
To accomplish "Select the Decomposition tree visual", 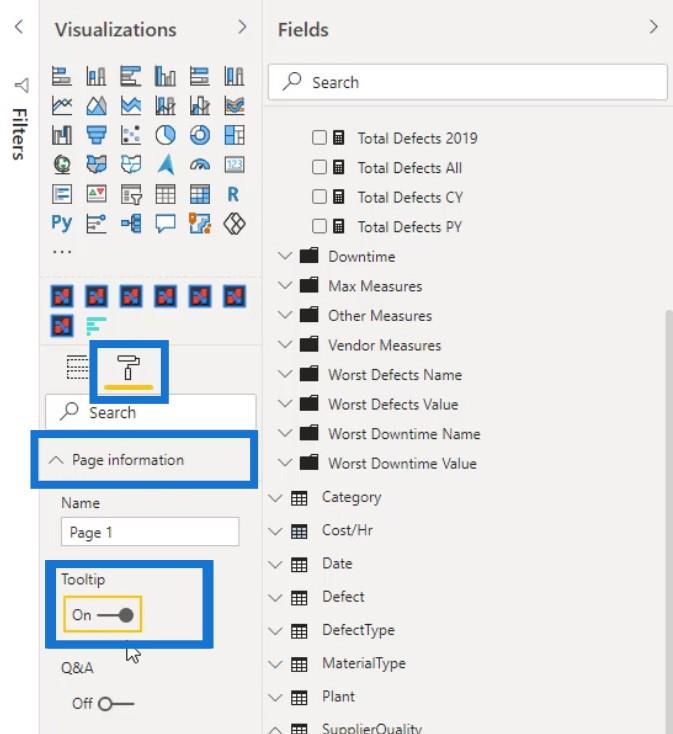I will (x=131, y=224).
